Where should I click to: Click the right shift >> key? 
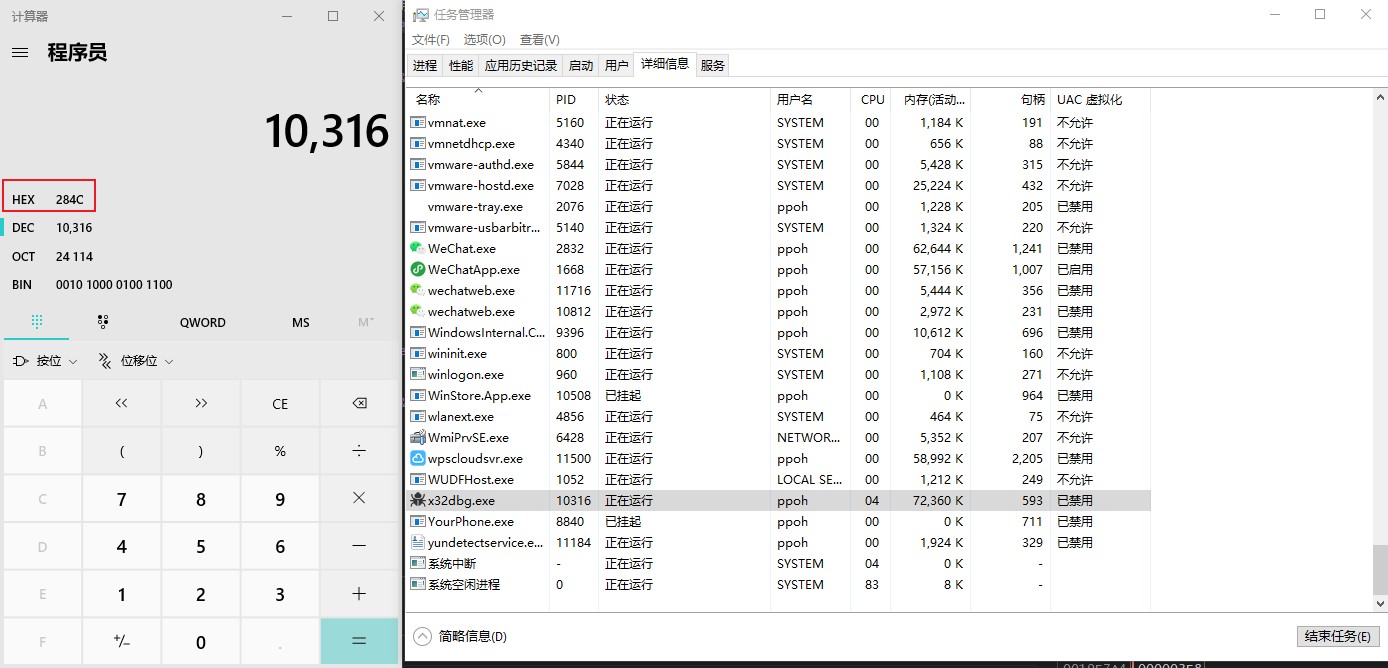201,404
